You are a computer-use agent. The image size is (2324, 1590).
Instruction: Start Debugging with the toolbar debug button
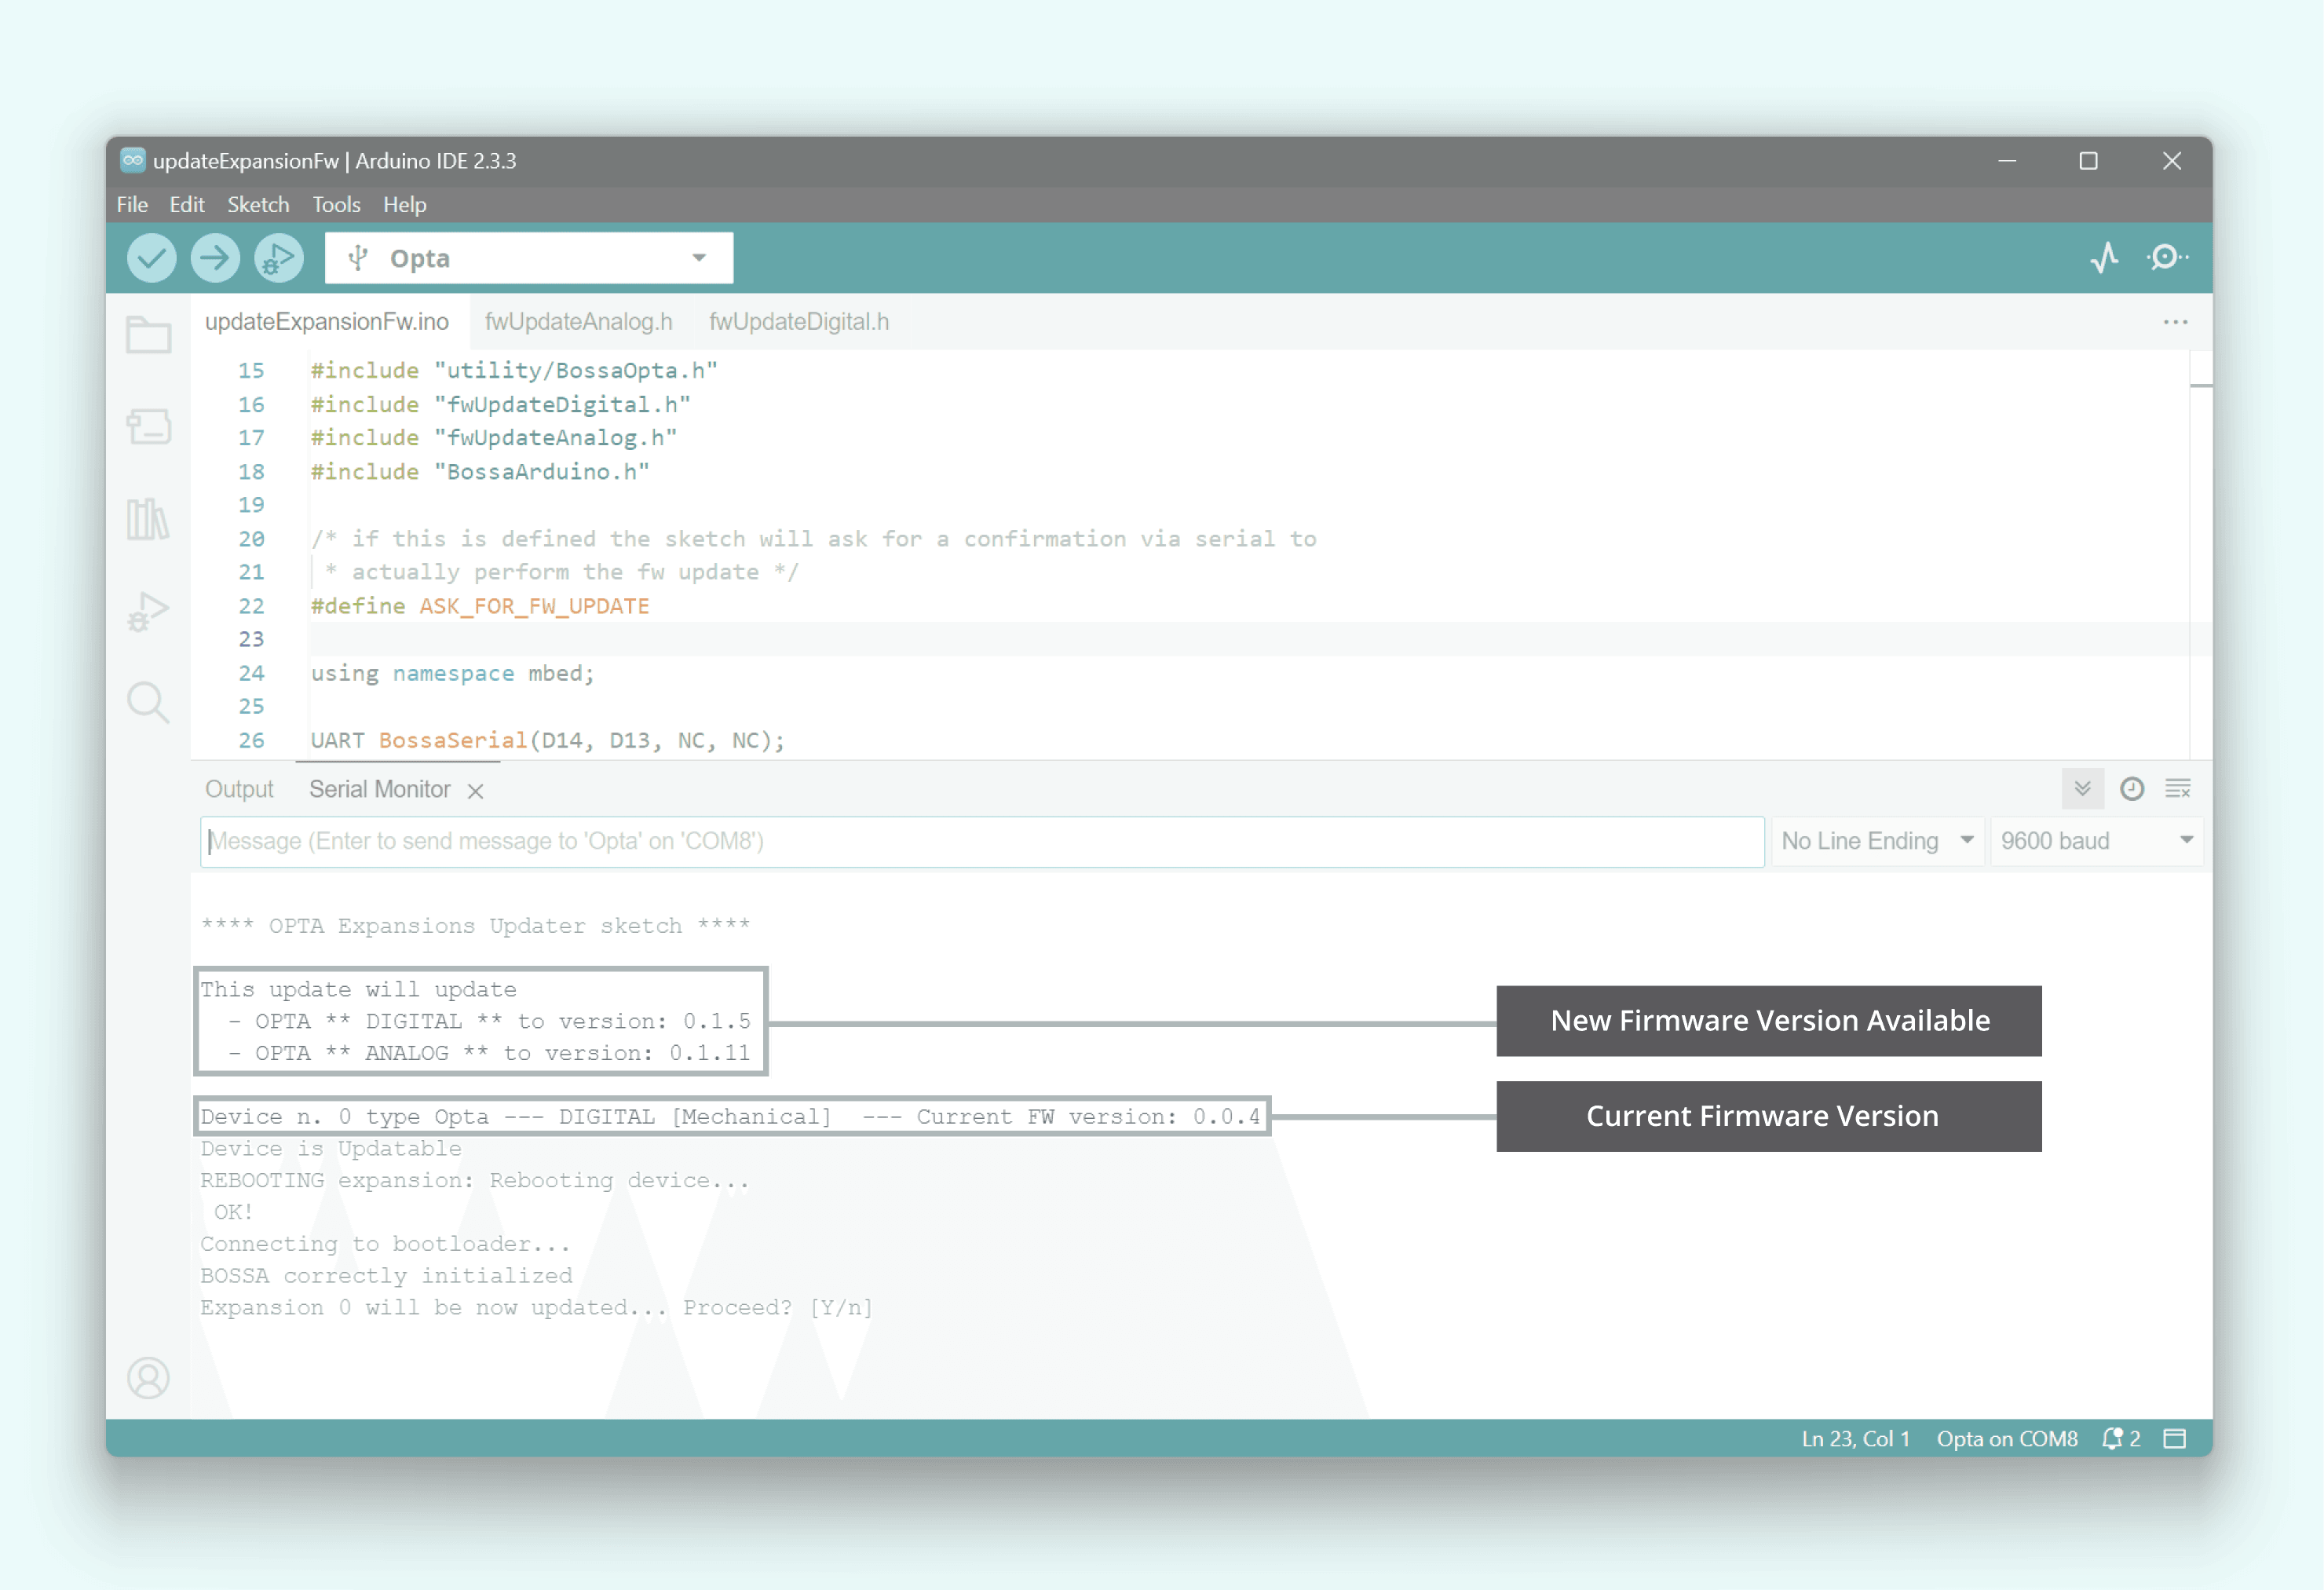click(x=278, y=258)
